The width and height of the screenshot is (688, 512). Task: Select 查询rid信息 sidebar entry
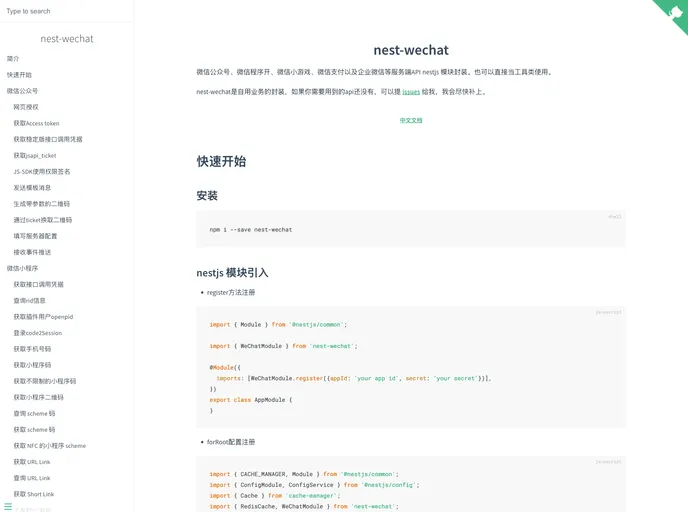point(29,301)
